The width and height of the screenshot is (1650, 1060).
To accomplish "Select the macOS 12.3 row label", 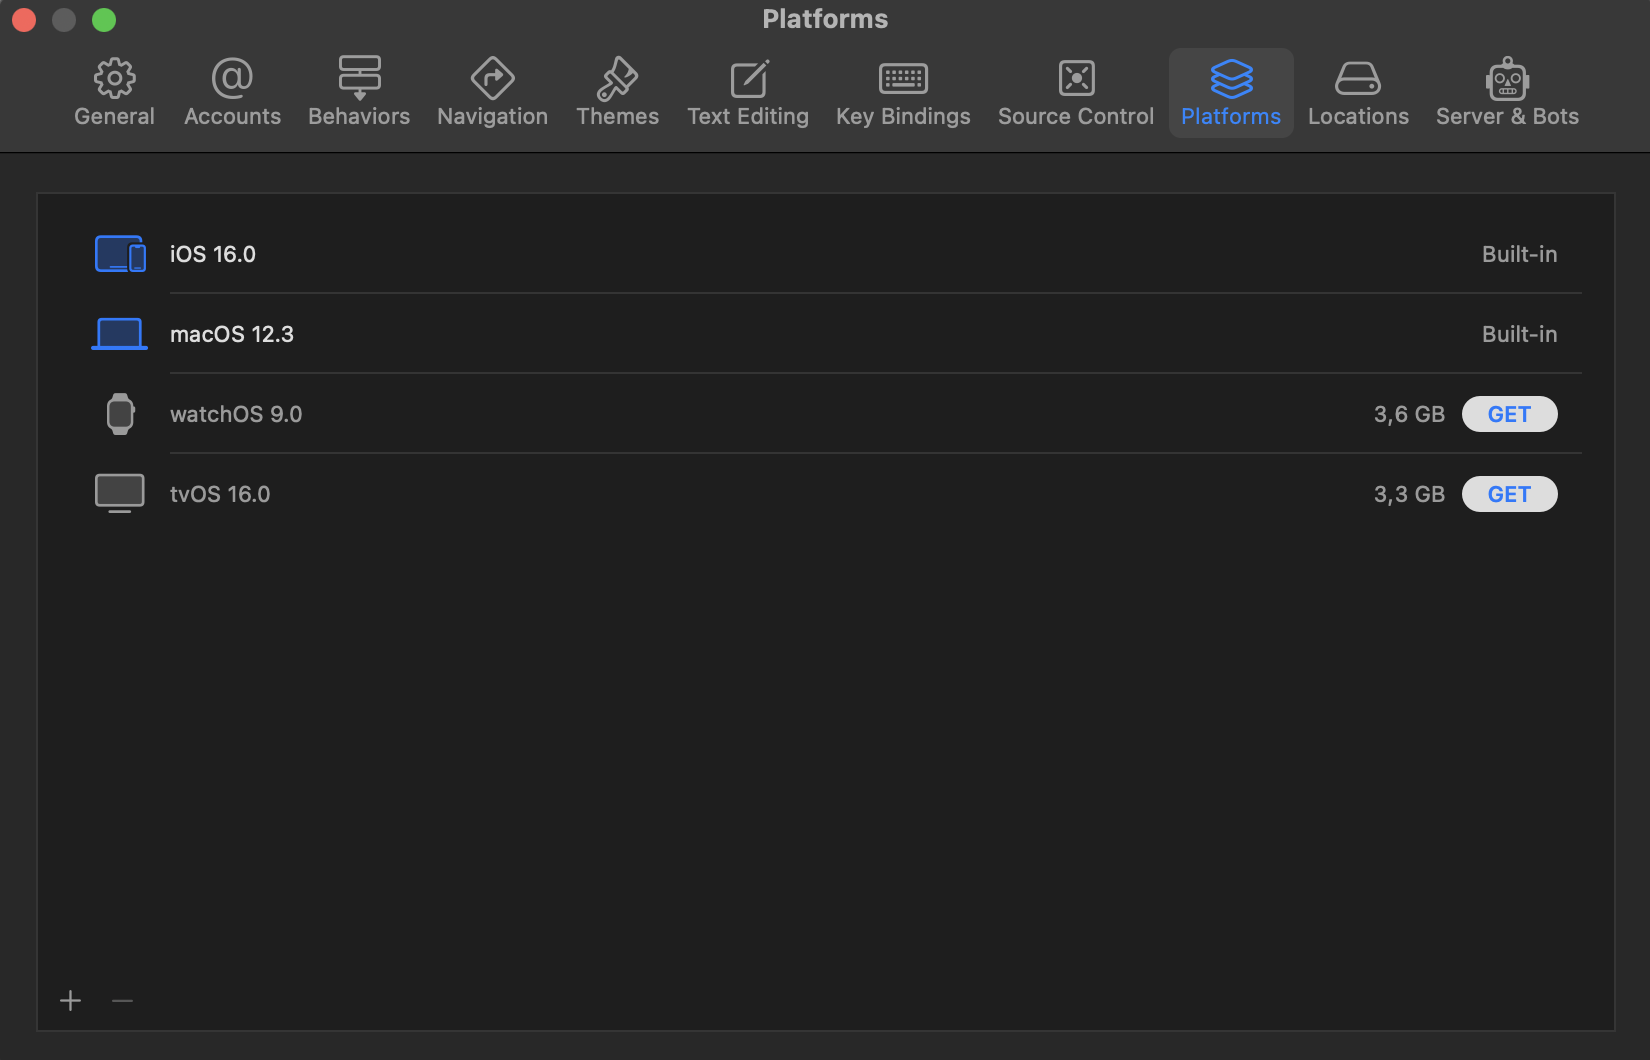I will click(232, 334).
